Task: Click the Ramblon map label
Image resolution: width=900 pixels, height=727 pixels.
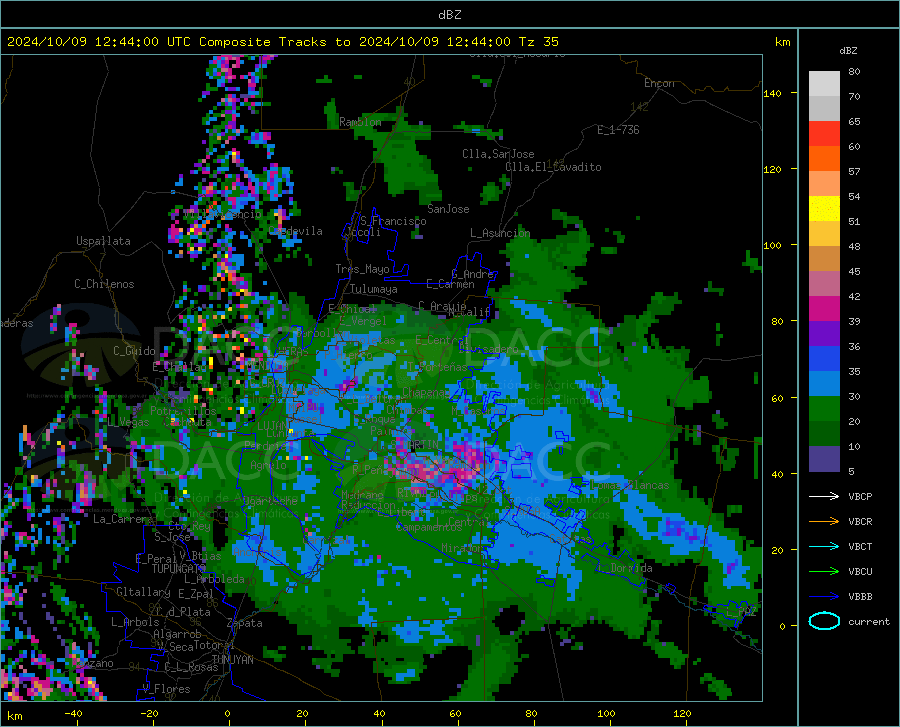Action: coord(360,122)
